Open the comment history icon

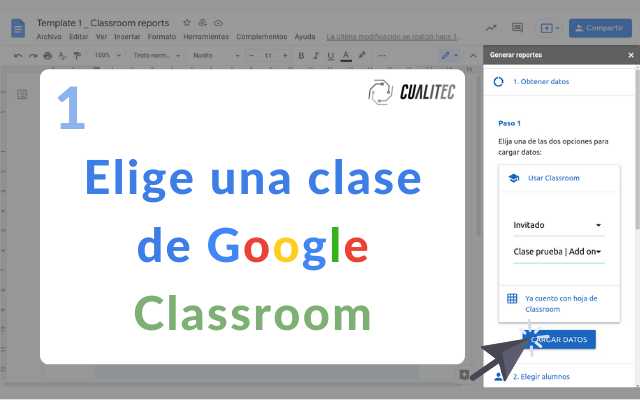click(x=517, y=28)
